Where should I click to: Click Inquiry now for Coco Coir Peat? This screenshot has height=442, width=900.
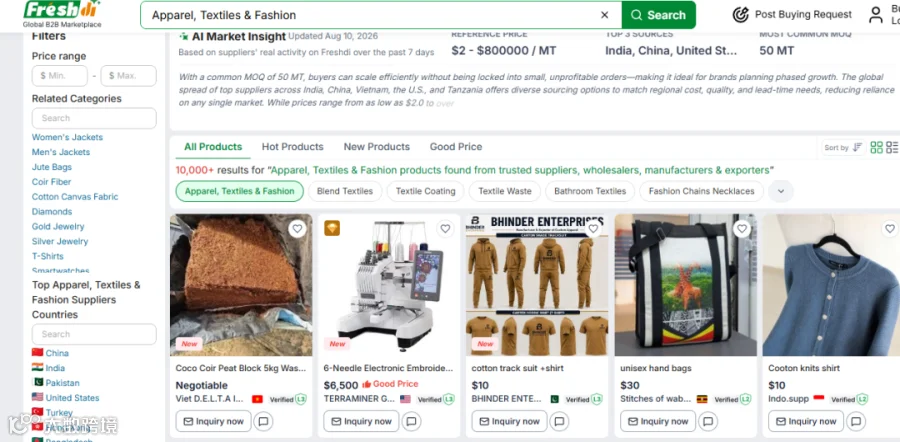pos(214,421)
